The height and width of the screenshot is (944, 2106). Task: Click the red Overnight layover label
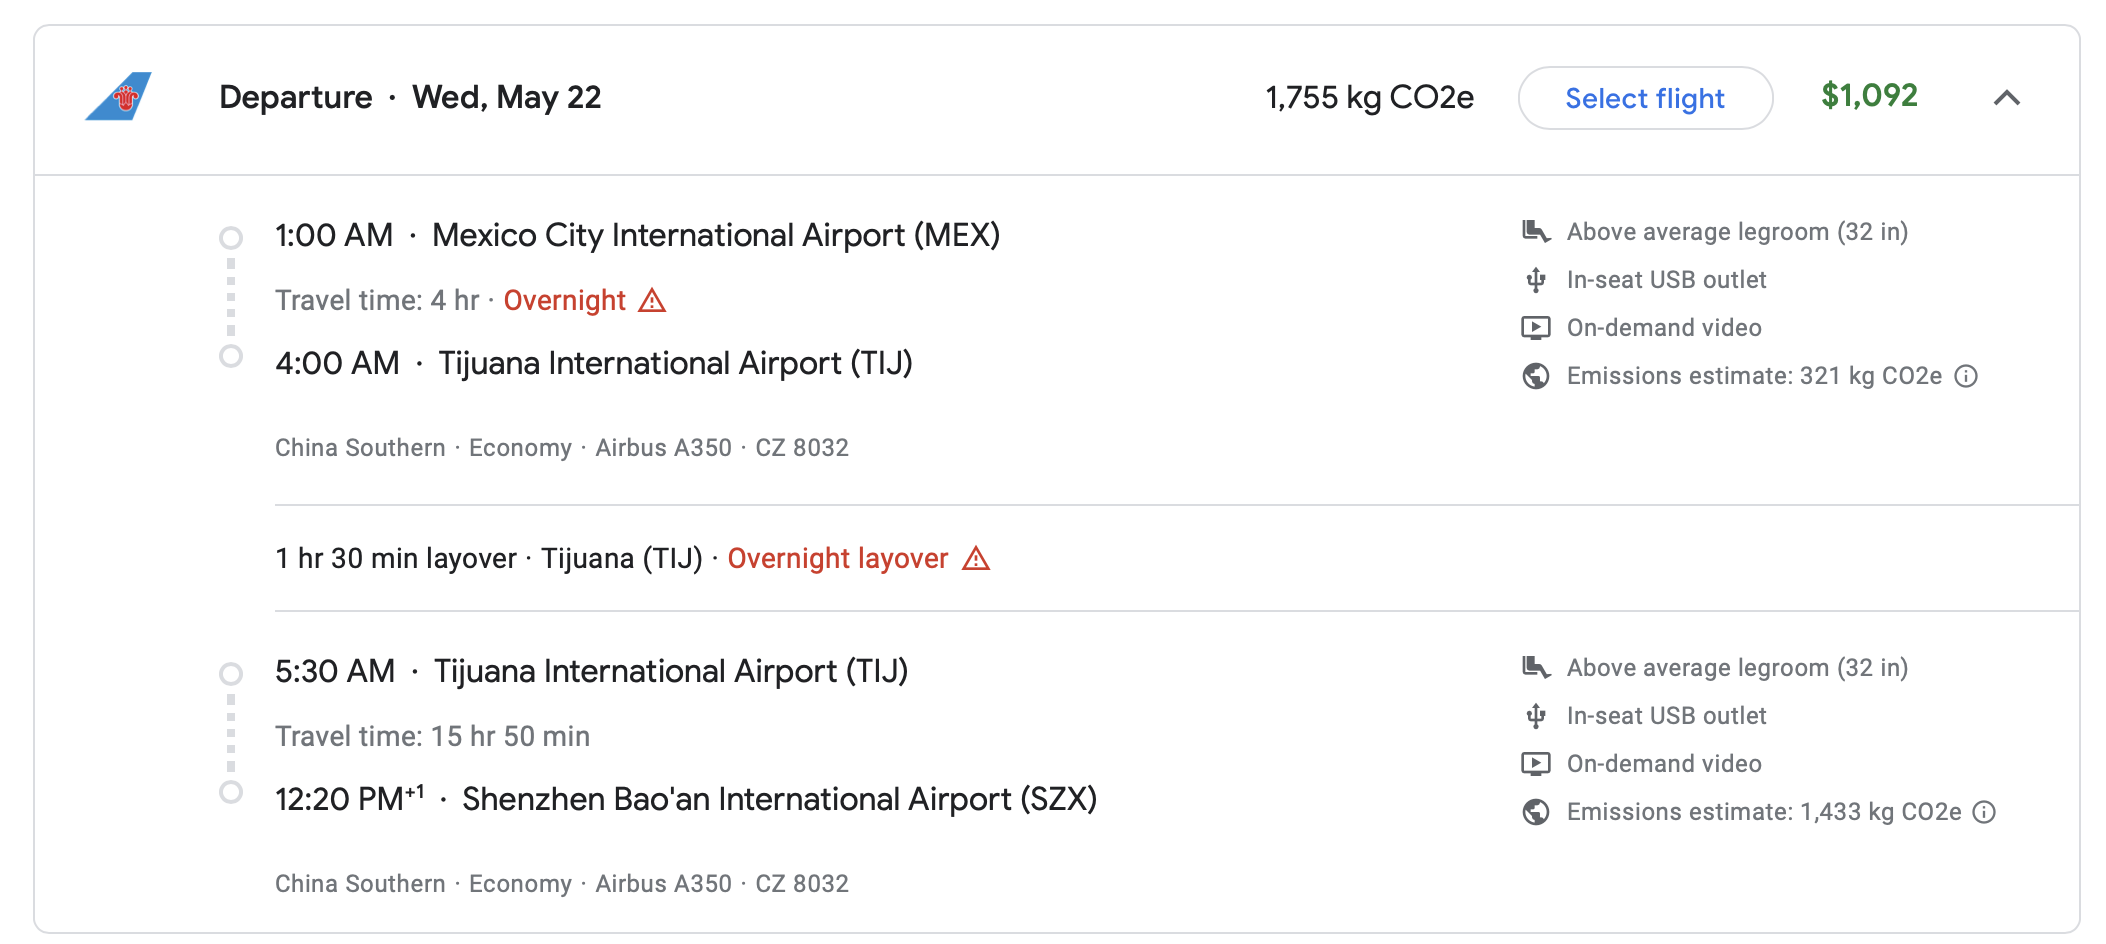pyautogui.click(x=837, y=559)
